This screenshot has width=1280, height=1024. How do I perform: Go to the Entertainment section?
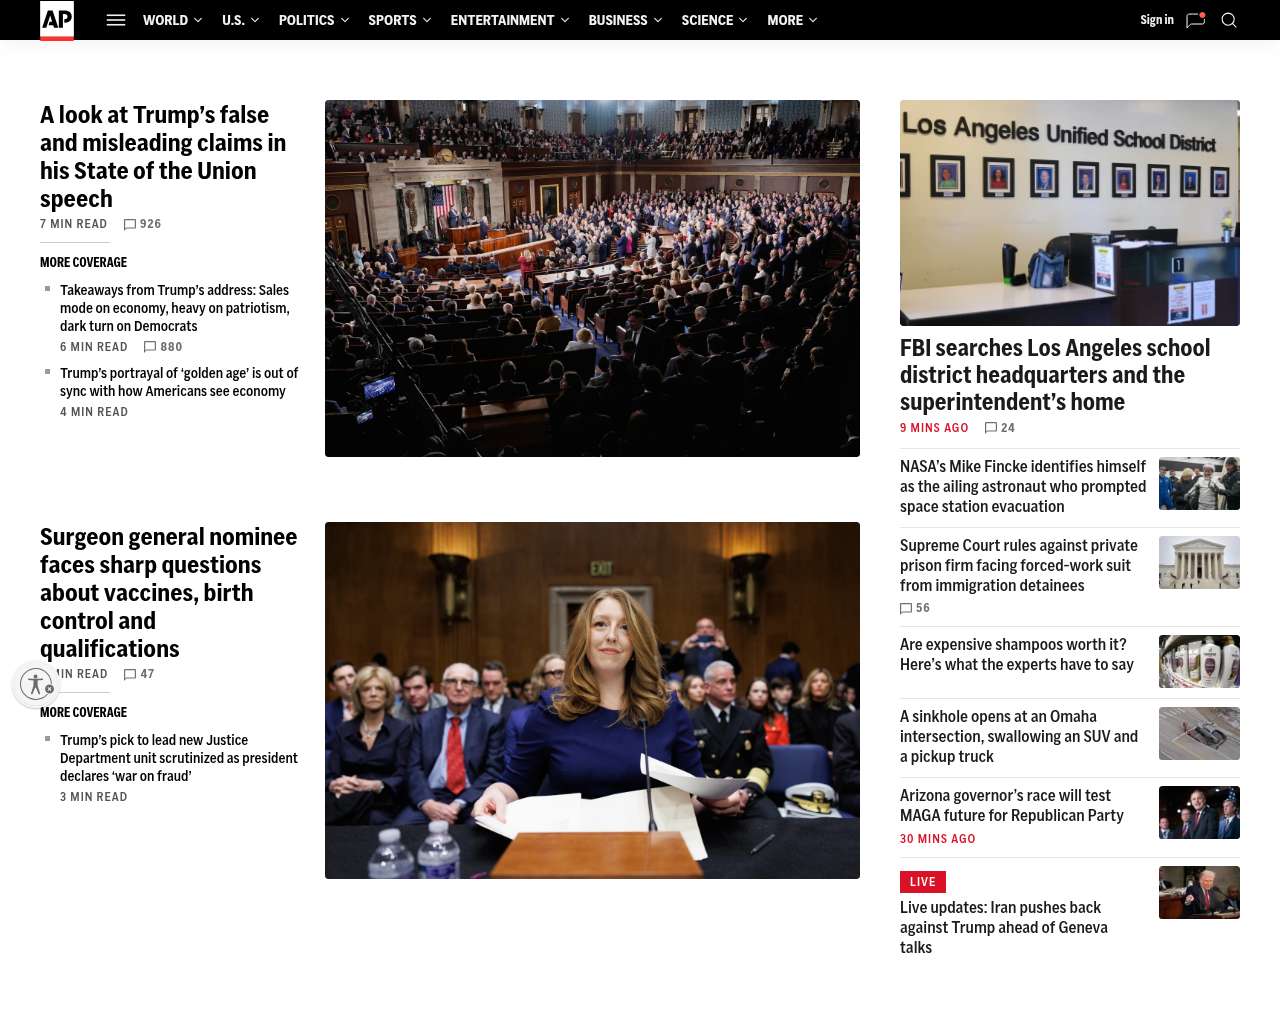point(502,20)
